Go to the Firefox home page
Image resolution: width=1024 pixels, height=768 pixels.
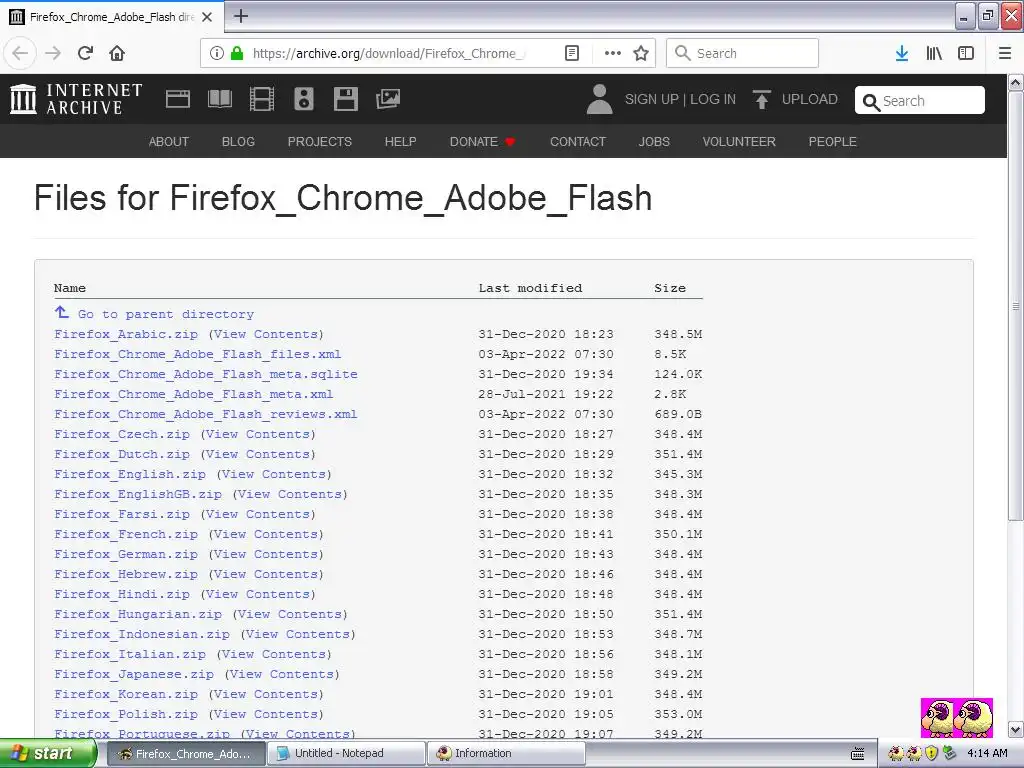pyautogui.click(x=117, y=53)
